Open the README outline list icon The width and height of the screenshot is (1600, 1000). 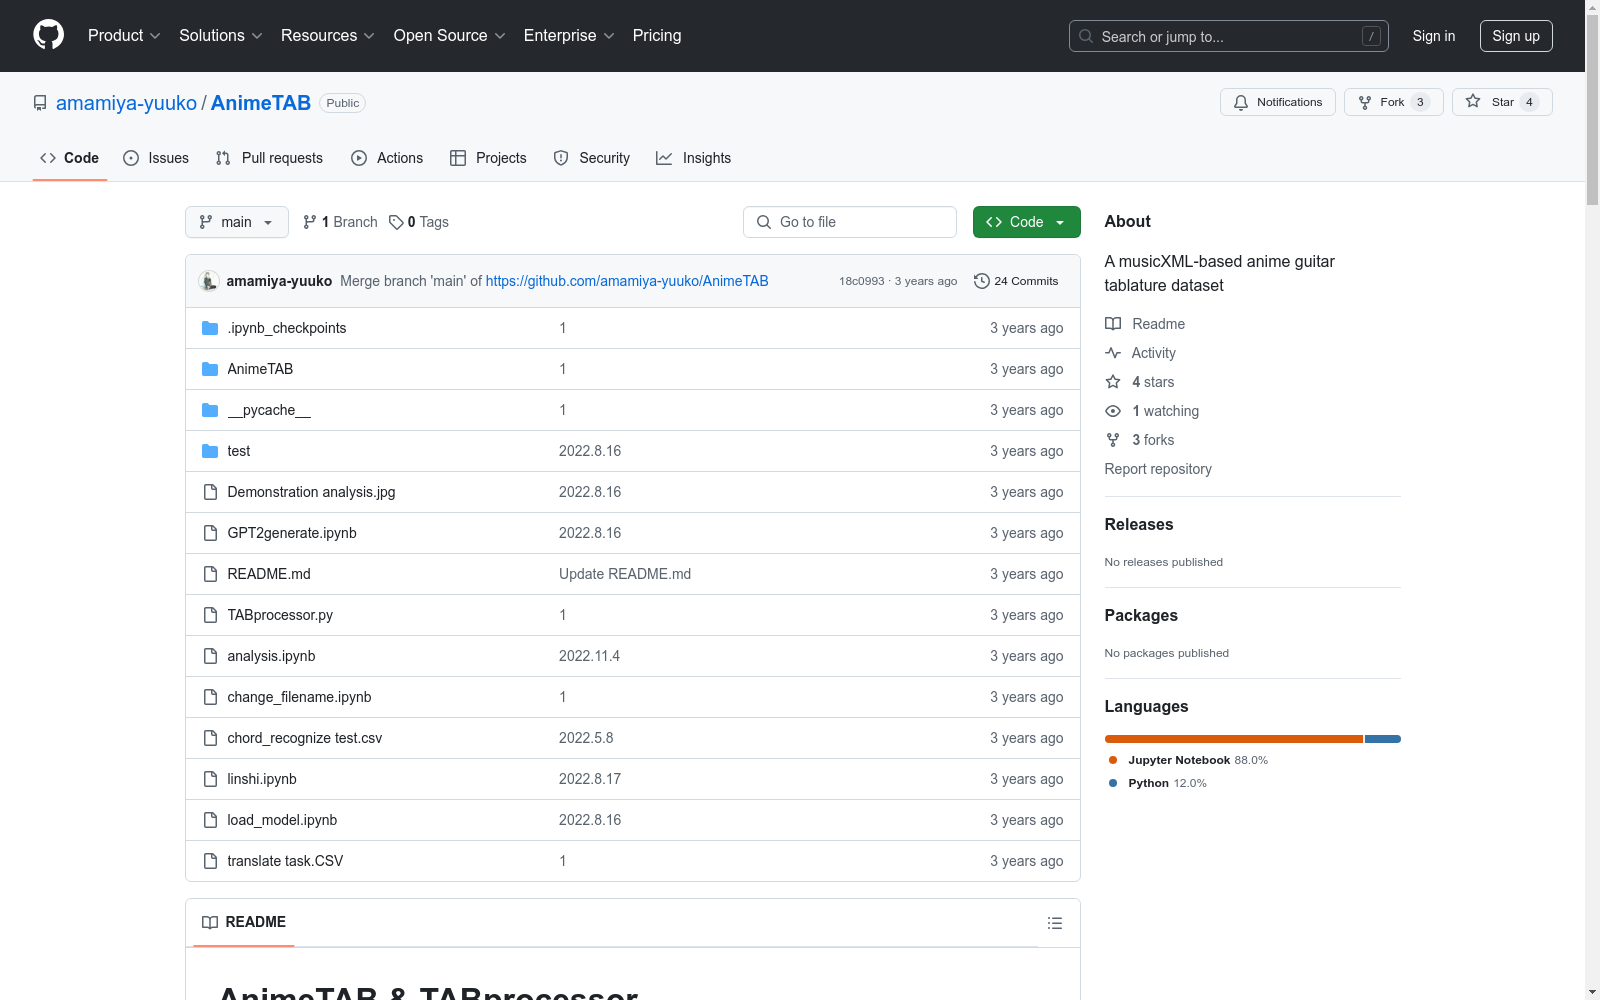[1055, 923]
